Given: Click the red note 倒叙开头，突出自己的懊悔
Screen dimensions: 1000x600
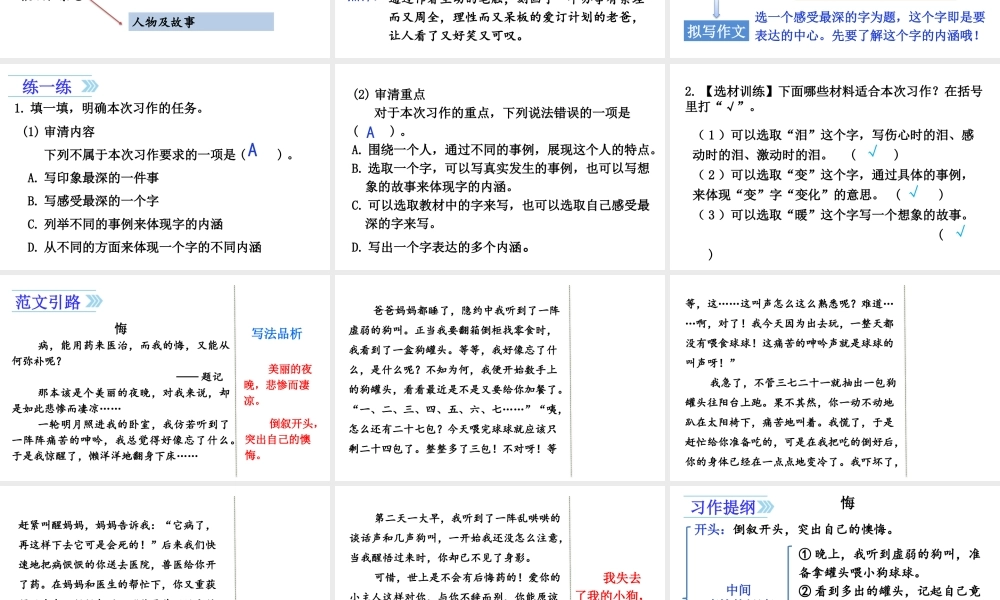Looking at the screenshot, I should point(281,439).
